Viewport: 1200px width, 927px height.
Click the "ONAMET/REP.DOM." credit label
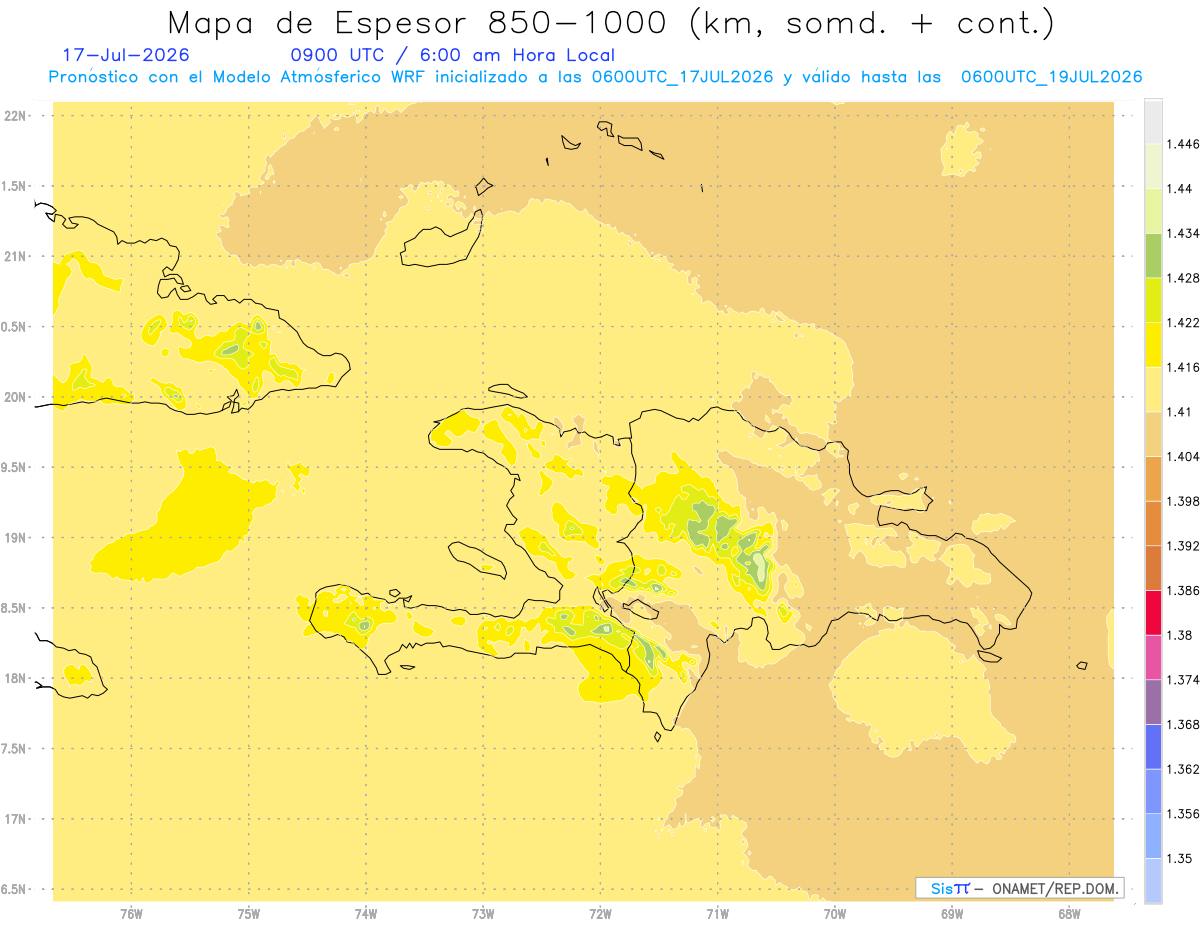click(1053, 888)
